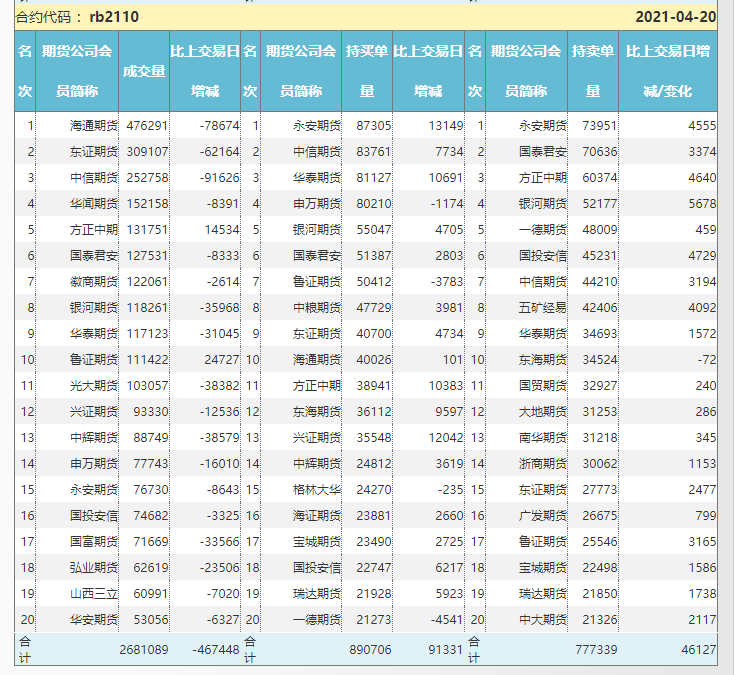This screenshot has height=675, width=735.
Task: Click the date 2021-04-20
Action: tap(675, 17)
